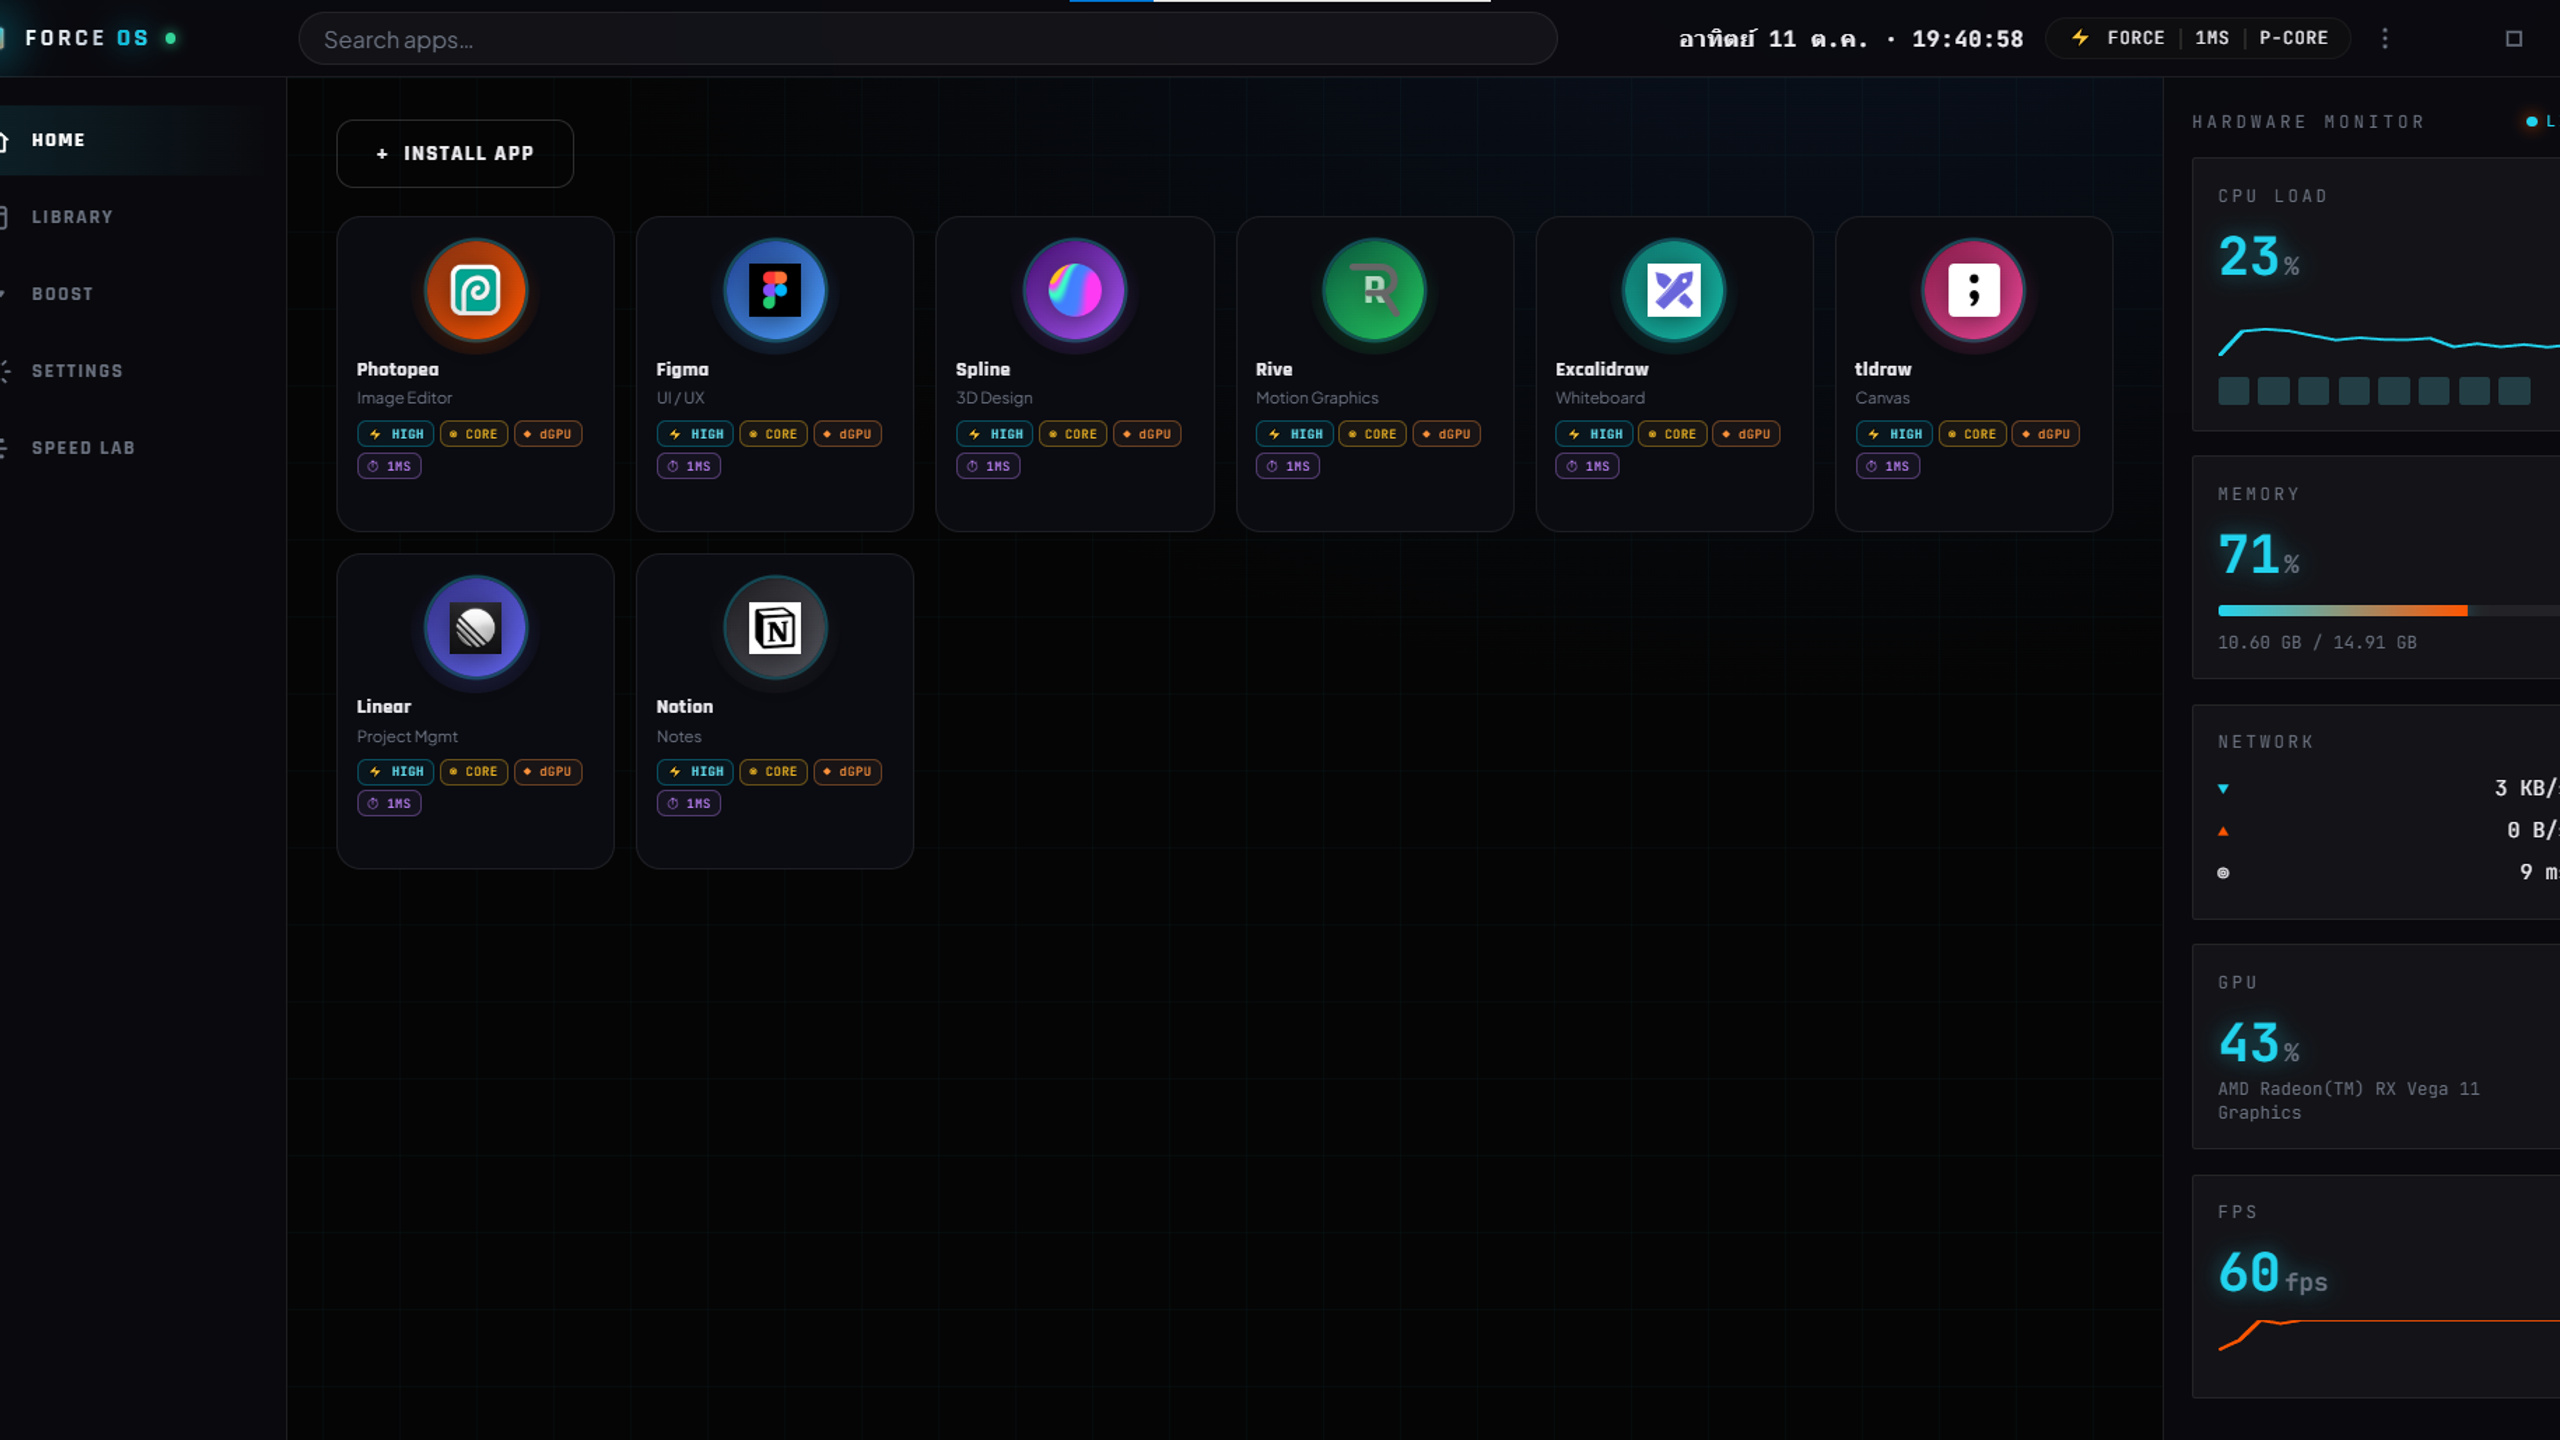
Task: Click Excalidraw's HIGH priority badge
Action: [x=1594, y=434]
